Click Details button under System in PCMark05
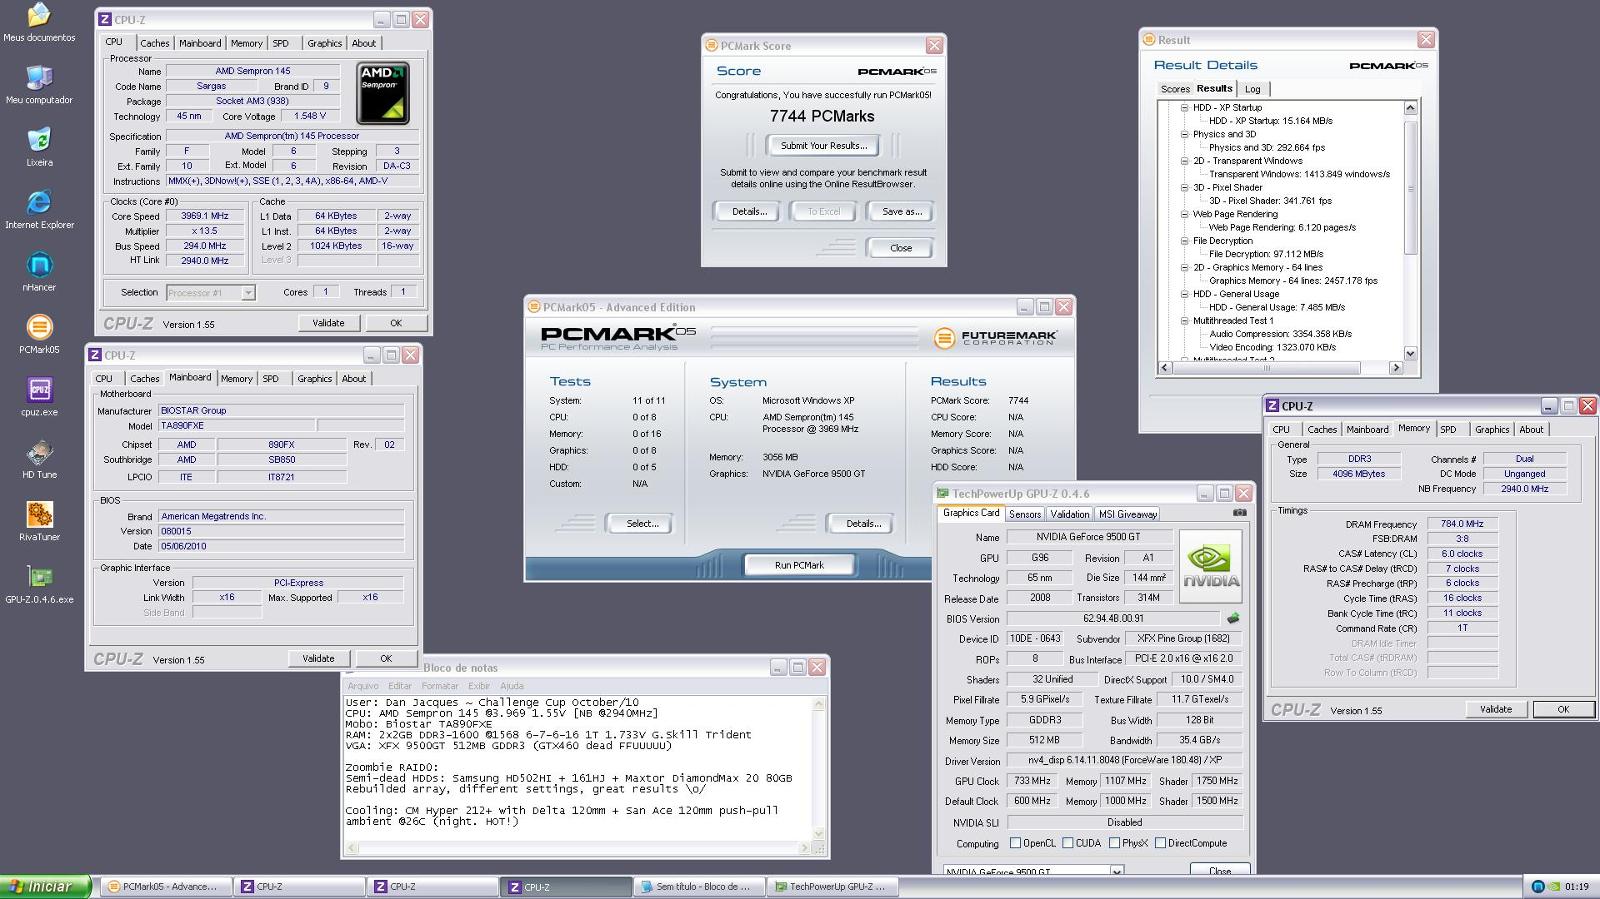Viewport: 1600px width, 899px height. pos(863,524)
